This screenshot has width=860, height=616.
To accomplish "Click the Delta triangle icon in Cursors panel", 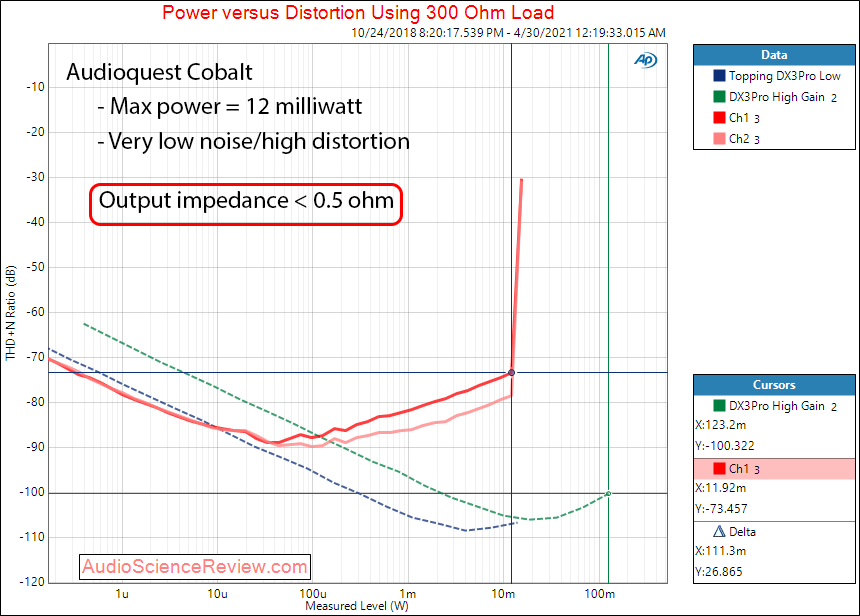I will coord(719,531).
